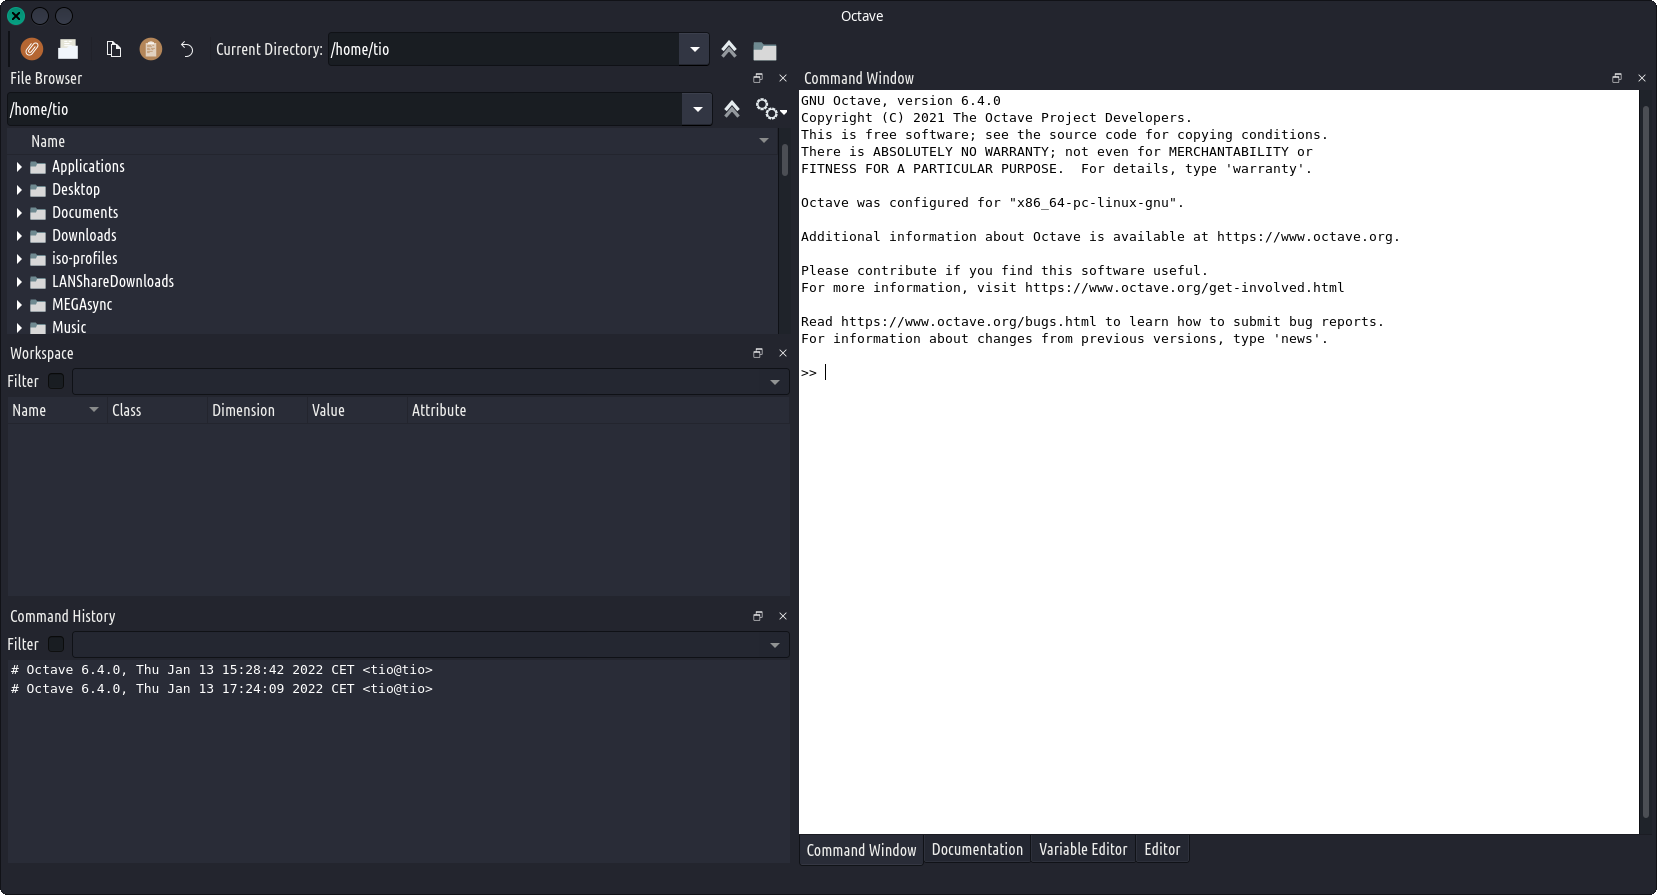Open File Browser actions gear menu
This screenshot has width=1657, height=895.
771,109
